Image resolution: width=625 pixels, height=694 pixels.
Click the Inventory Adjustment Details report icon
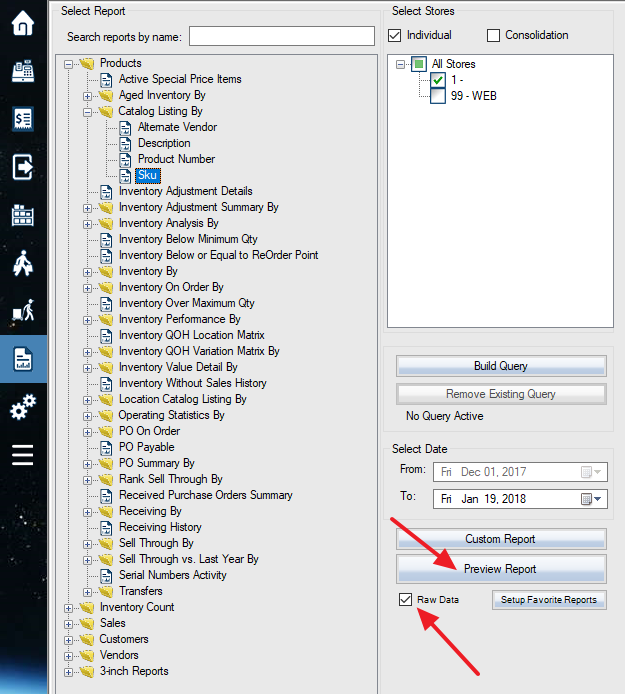(106, 192)
